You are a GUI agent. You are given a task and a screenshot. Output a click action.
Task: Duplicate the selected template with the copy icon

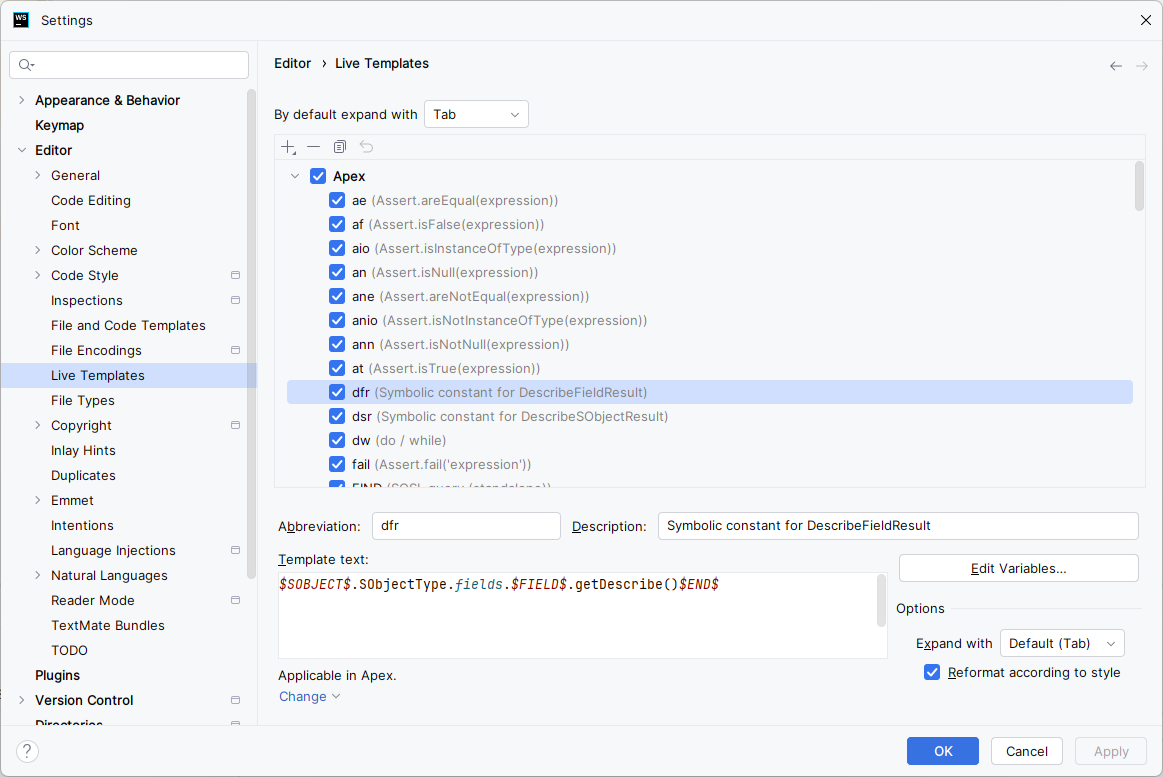(x=340, y=147)
